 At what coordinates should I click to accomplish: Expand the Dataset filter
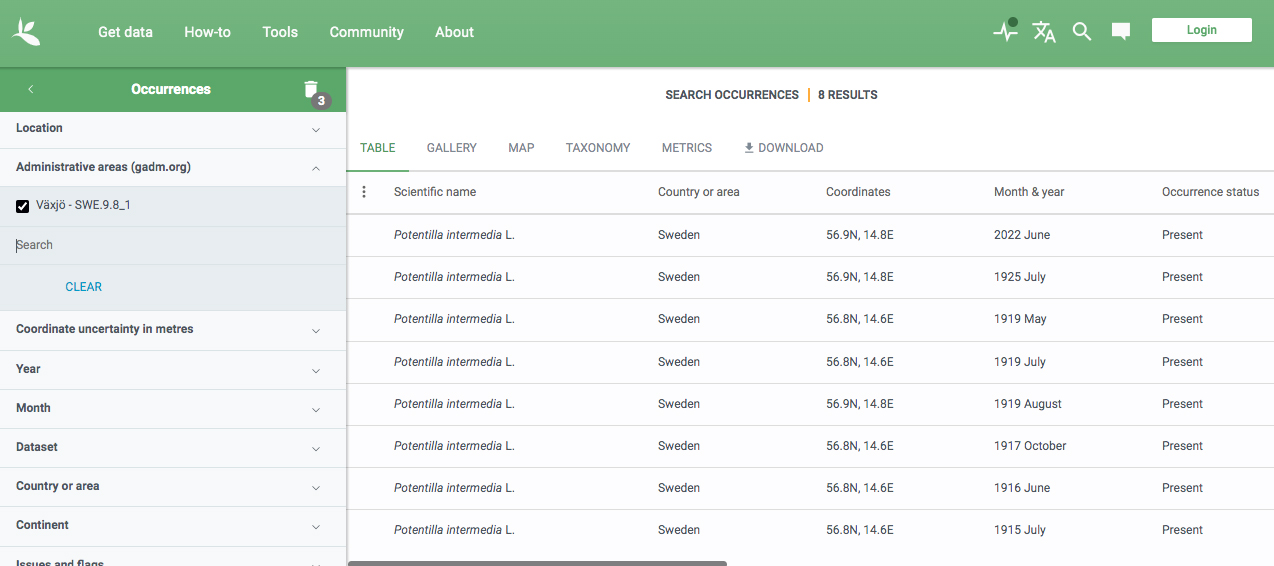pyautogui.click(x=172, y=448)
